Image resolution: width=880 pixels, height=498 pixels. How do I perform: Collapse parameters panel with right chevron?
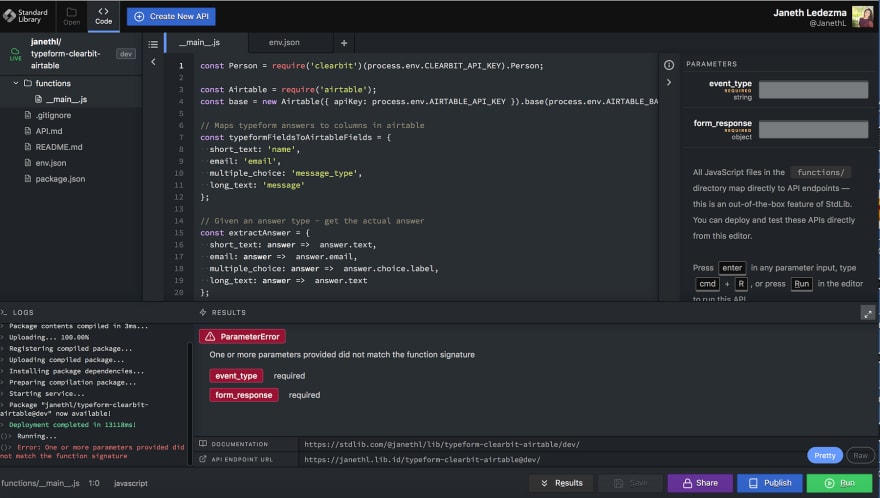669,83
